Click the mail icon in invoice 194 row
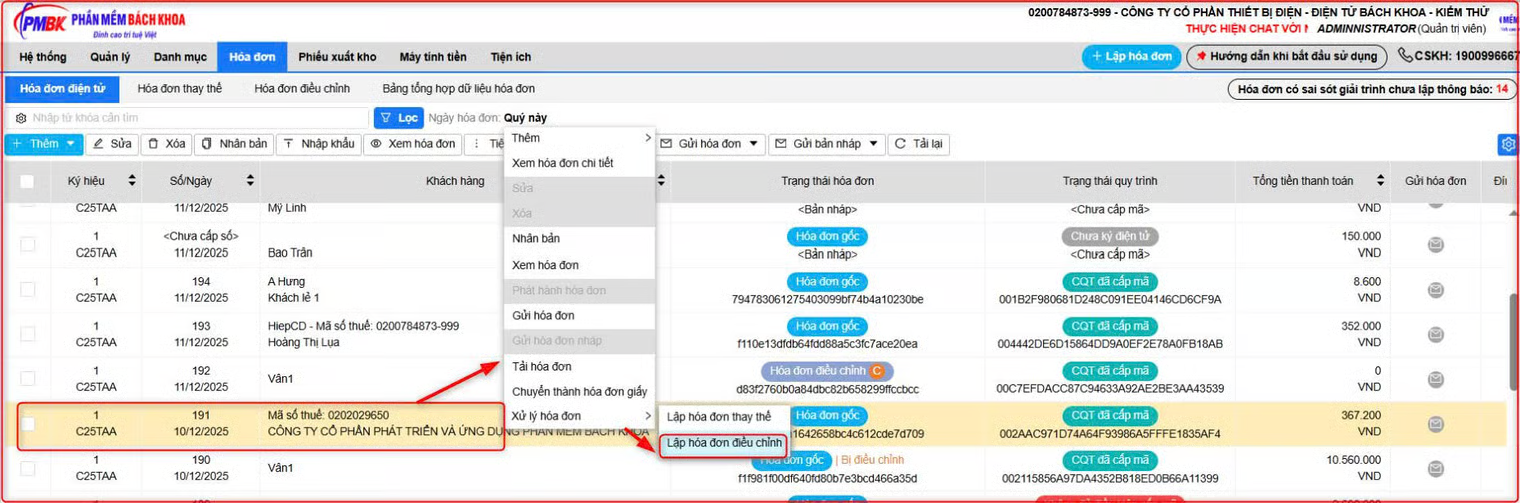 click(1435, 290)
